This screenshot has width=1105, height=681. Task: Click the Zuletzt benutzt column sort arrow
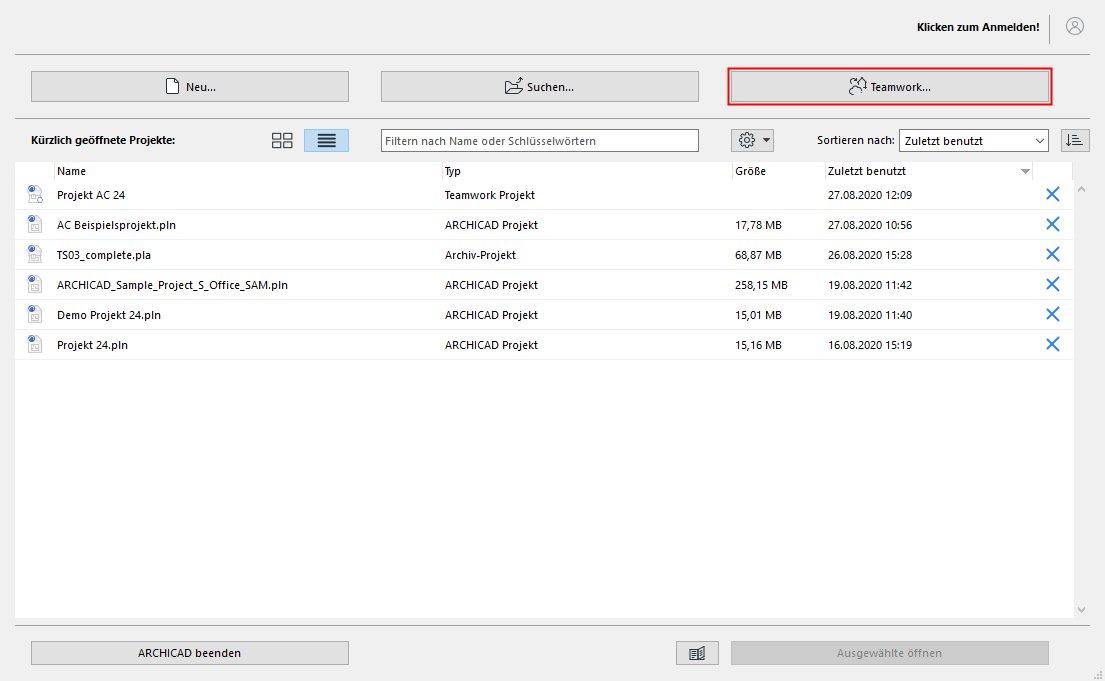1025,171
